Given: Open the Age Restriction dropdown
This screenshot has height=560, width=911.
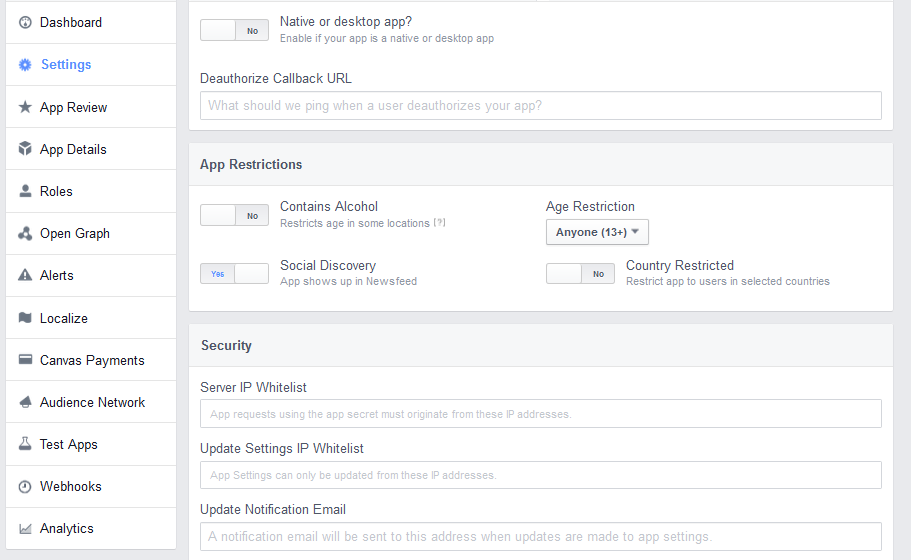Looking at the screenshot, I should pos(597,232).
